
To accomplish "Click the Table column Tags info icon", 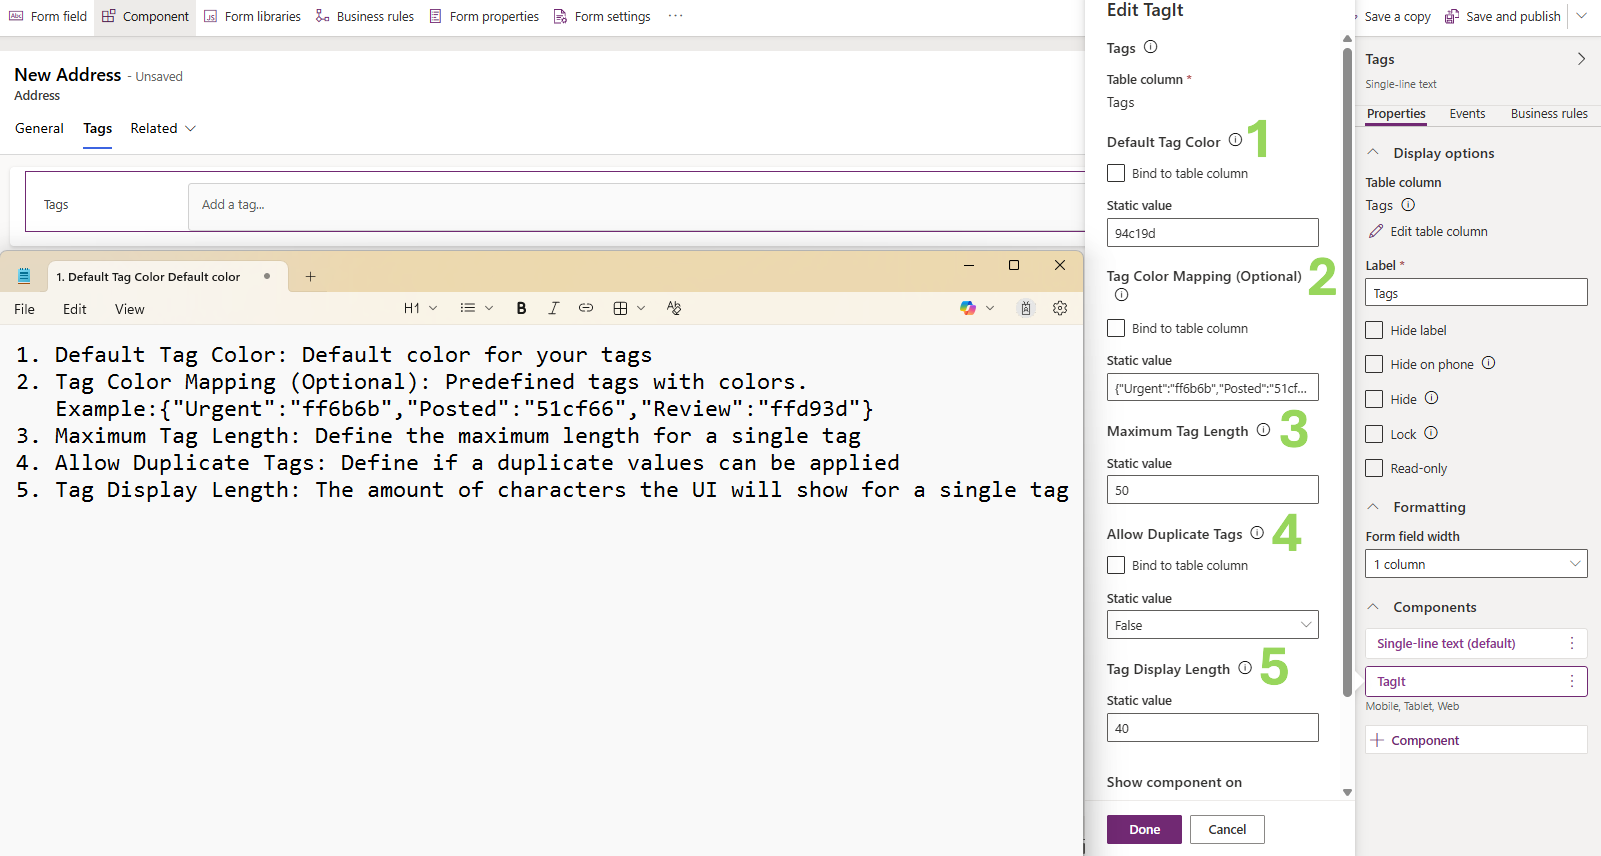I will click(x=1408, y=205).
